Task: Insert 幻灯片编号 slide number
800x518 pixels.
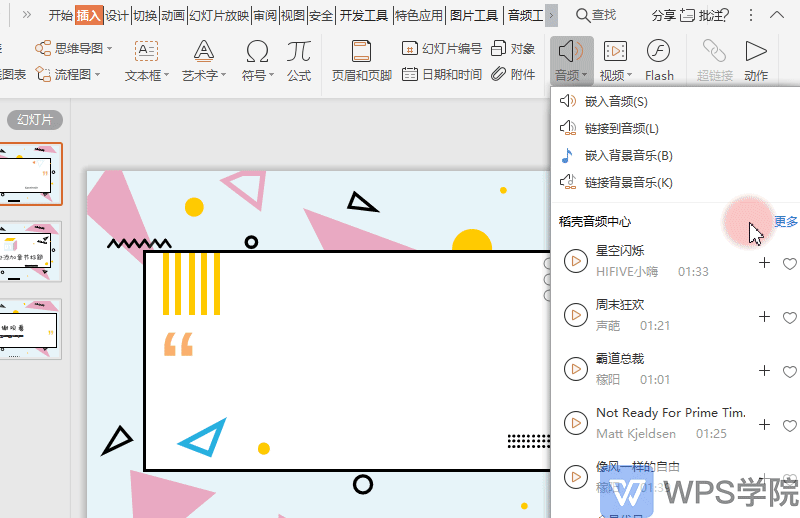Action: coord(442,48)
